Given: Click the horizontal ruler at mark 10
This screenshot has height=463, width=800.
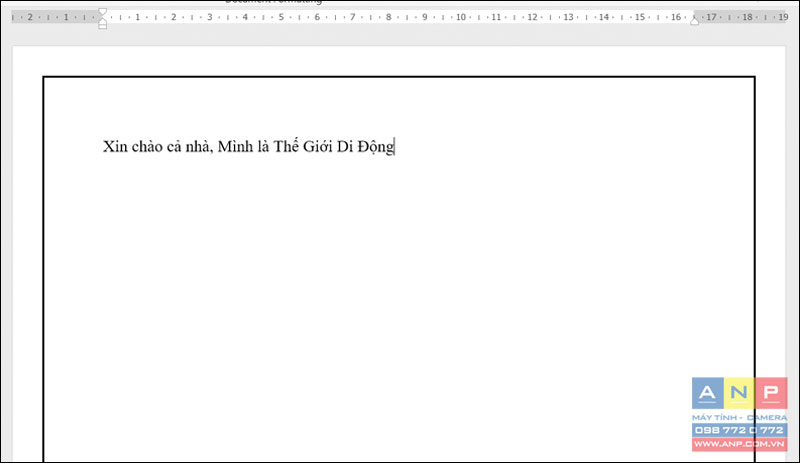Looking at the screenshot, I should tap(461, 17).
